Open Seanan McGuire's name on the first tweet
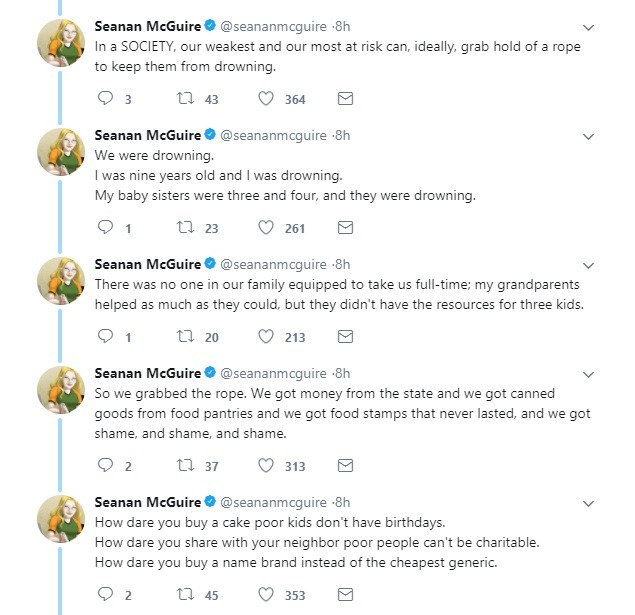Viewport: 635px width, 615px height. [148, 26]
